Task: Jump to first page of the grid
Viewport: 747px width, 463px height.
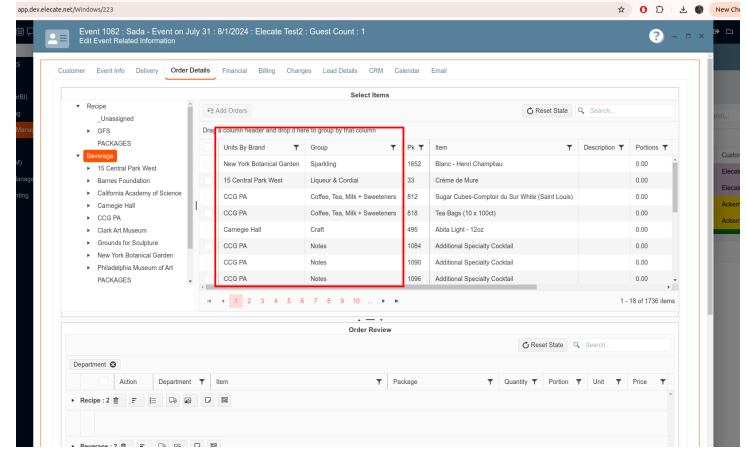Action: [209, 300]
